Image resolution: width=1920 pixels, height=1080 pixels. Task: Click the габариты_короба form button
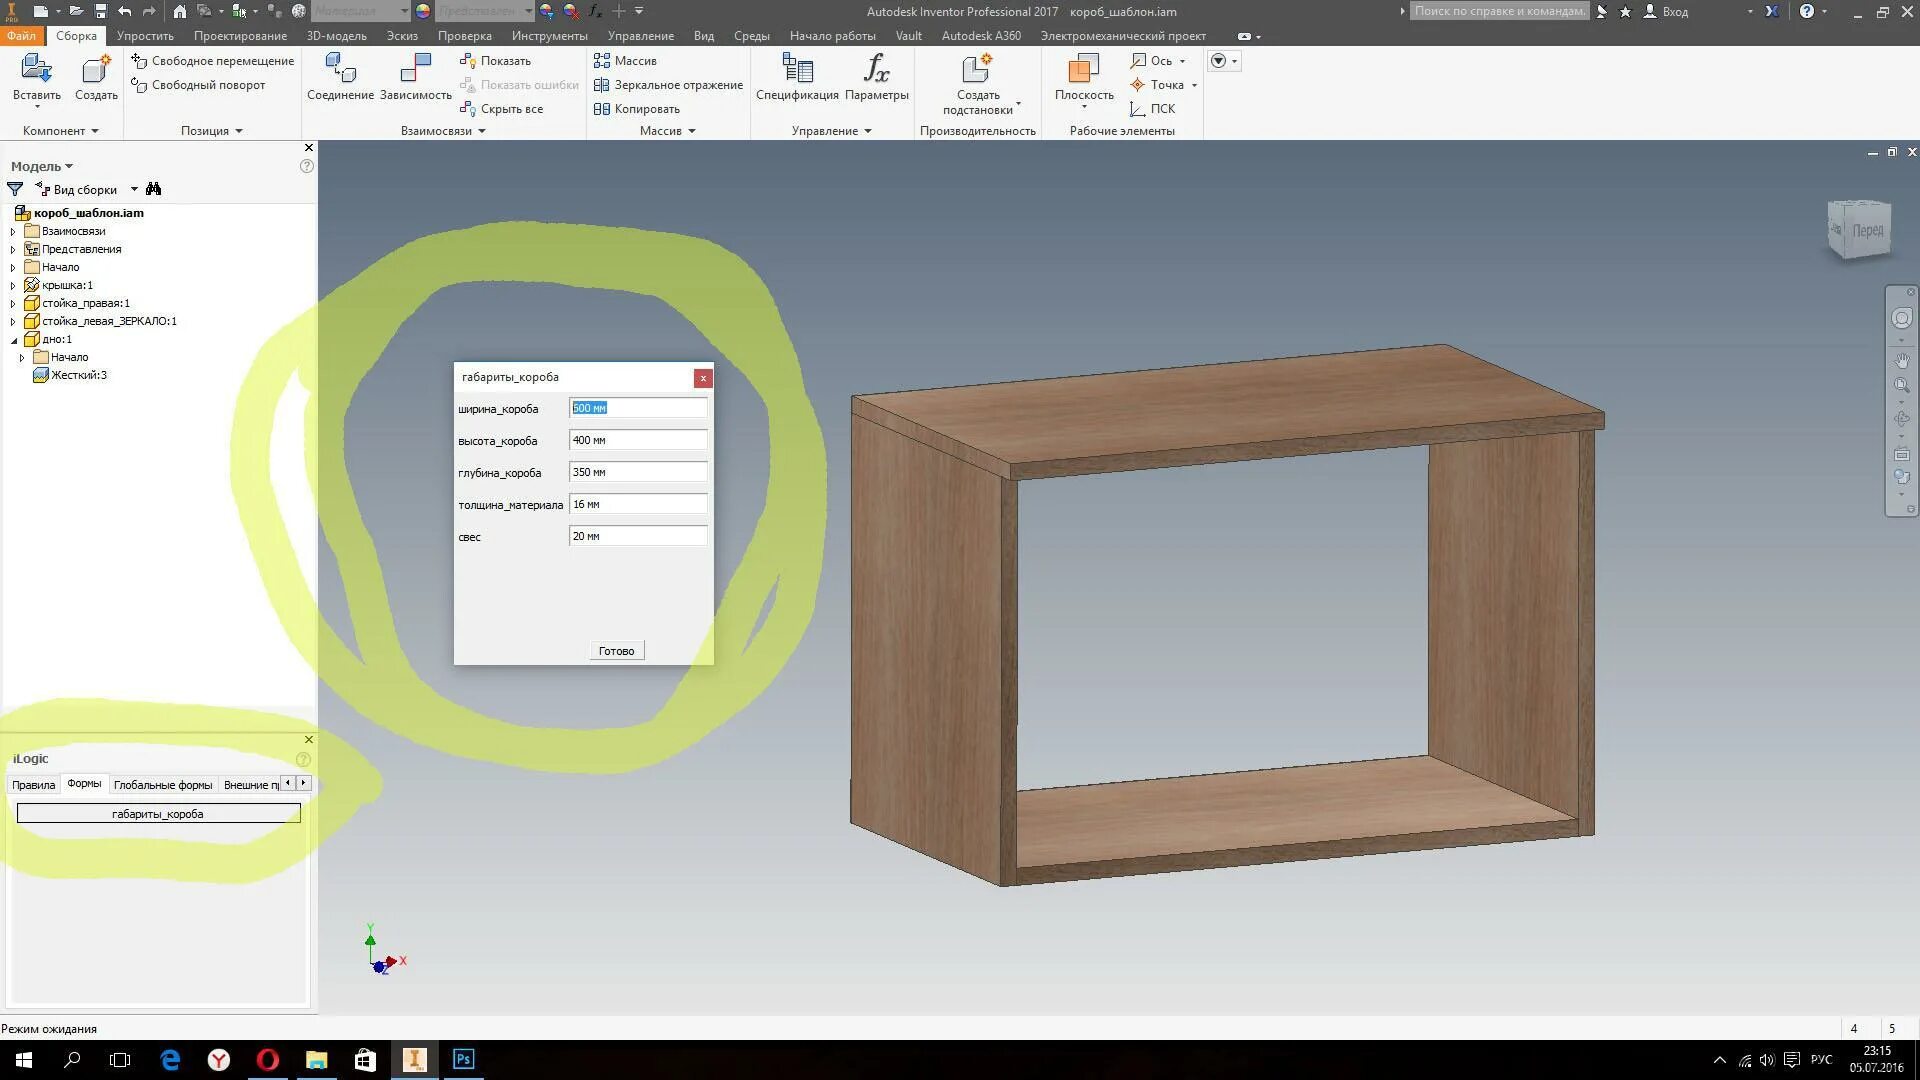click(158, 814)
